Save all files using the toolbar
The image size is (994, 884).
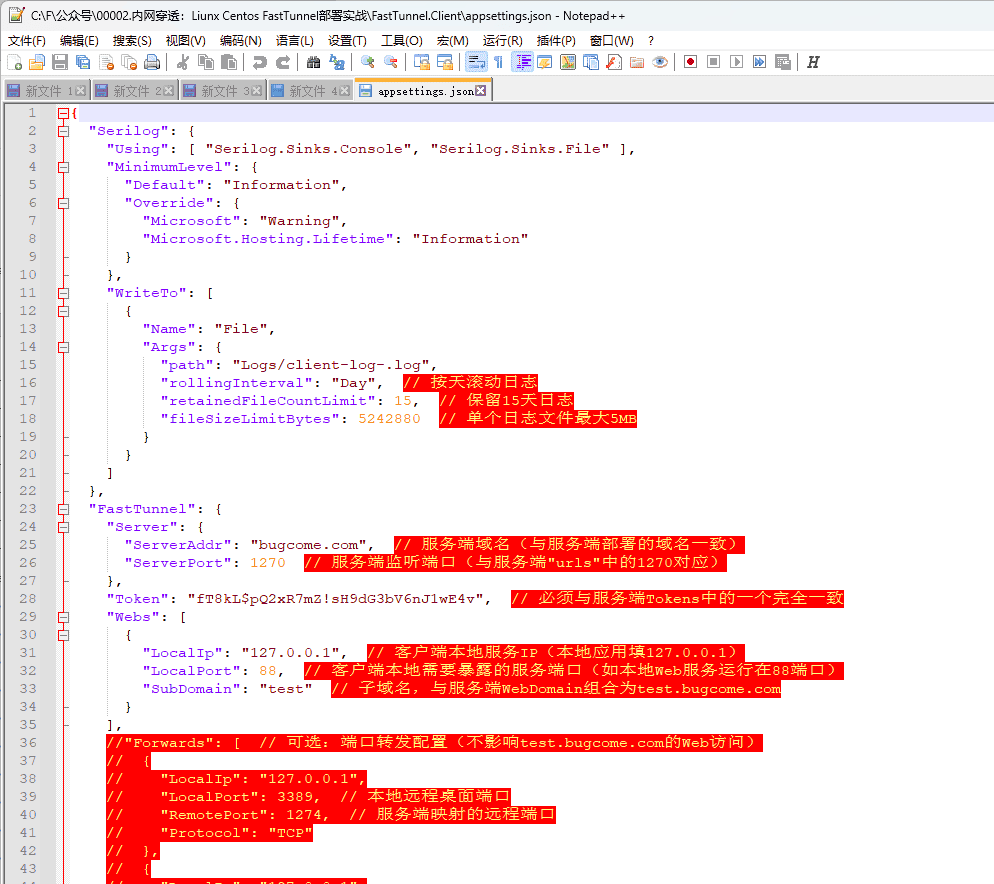point(83,62)
